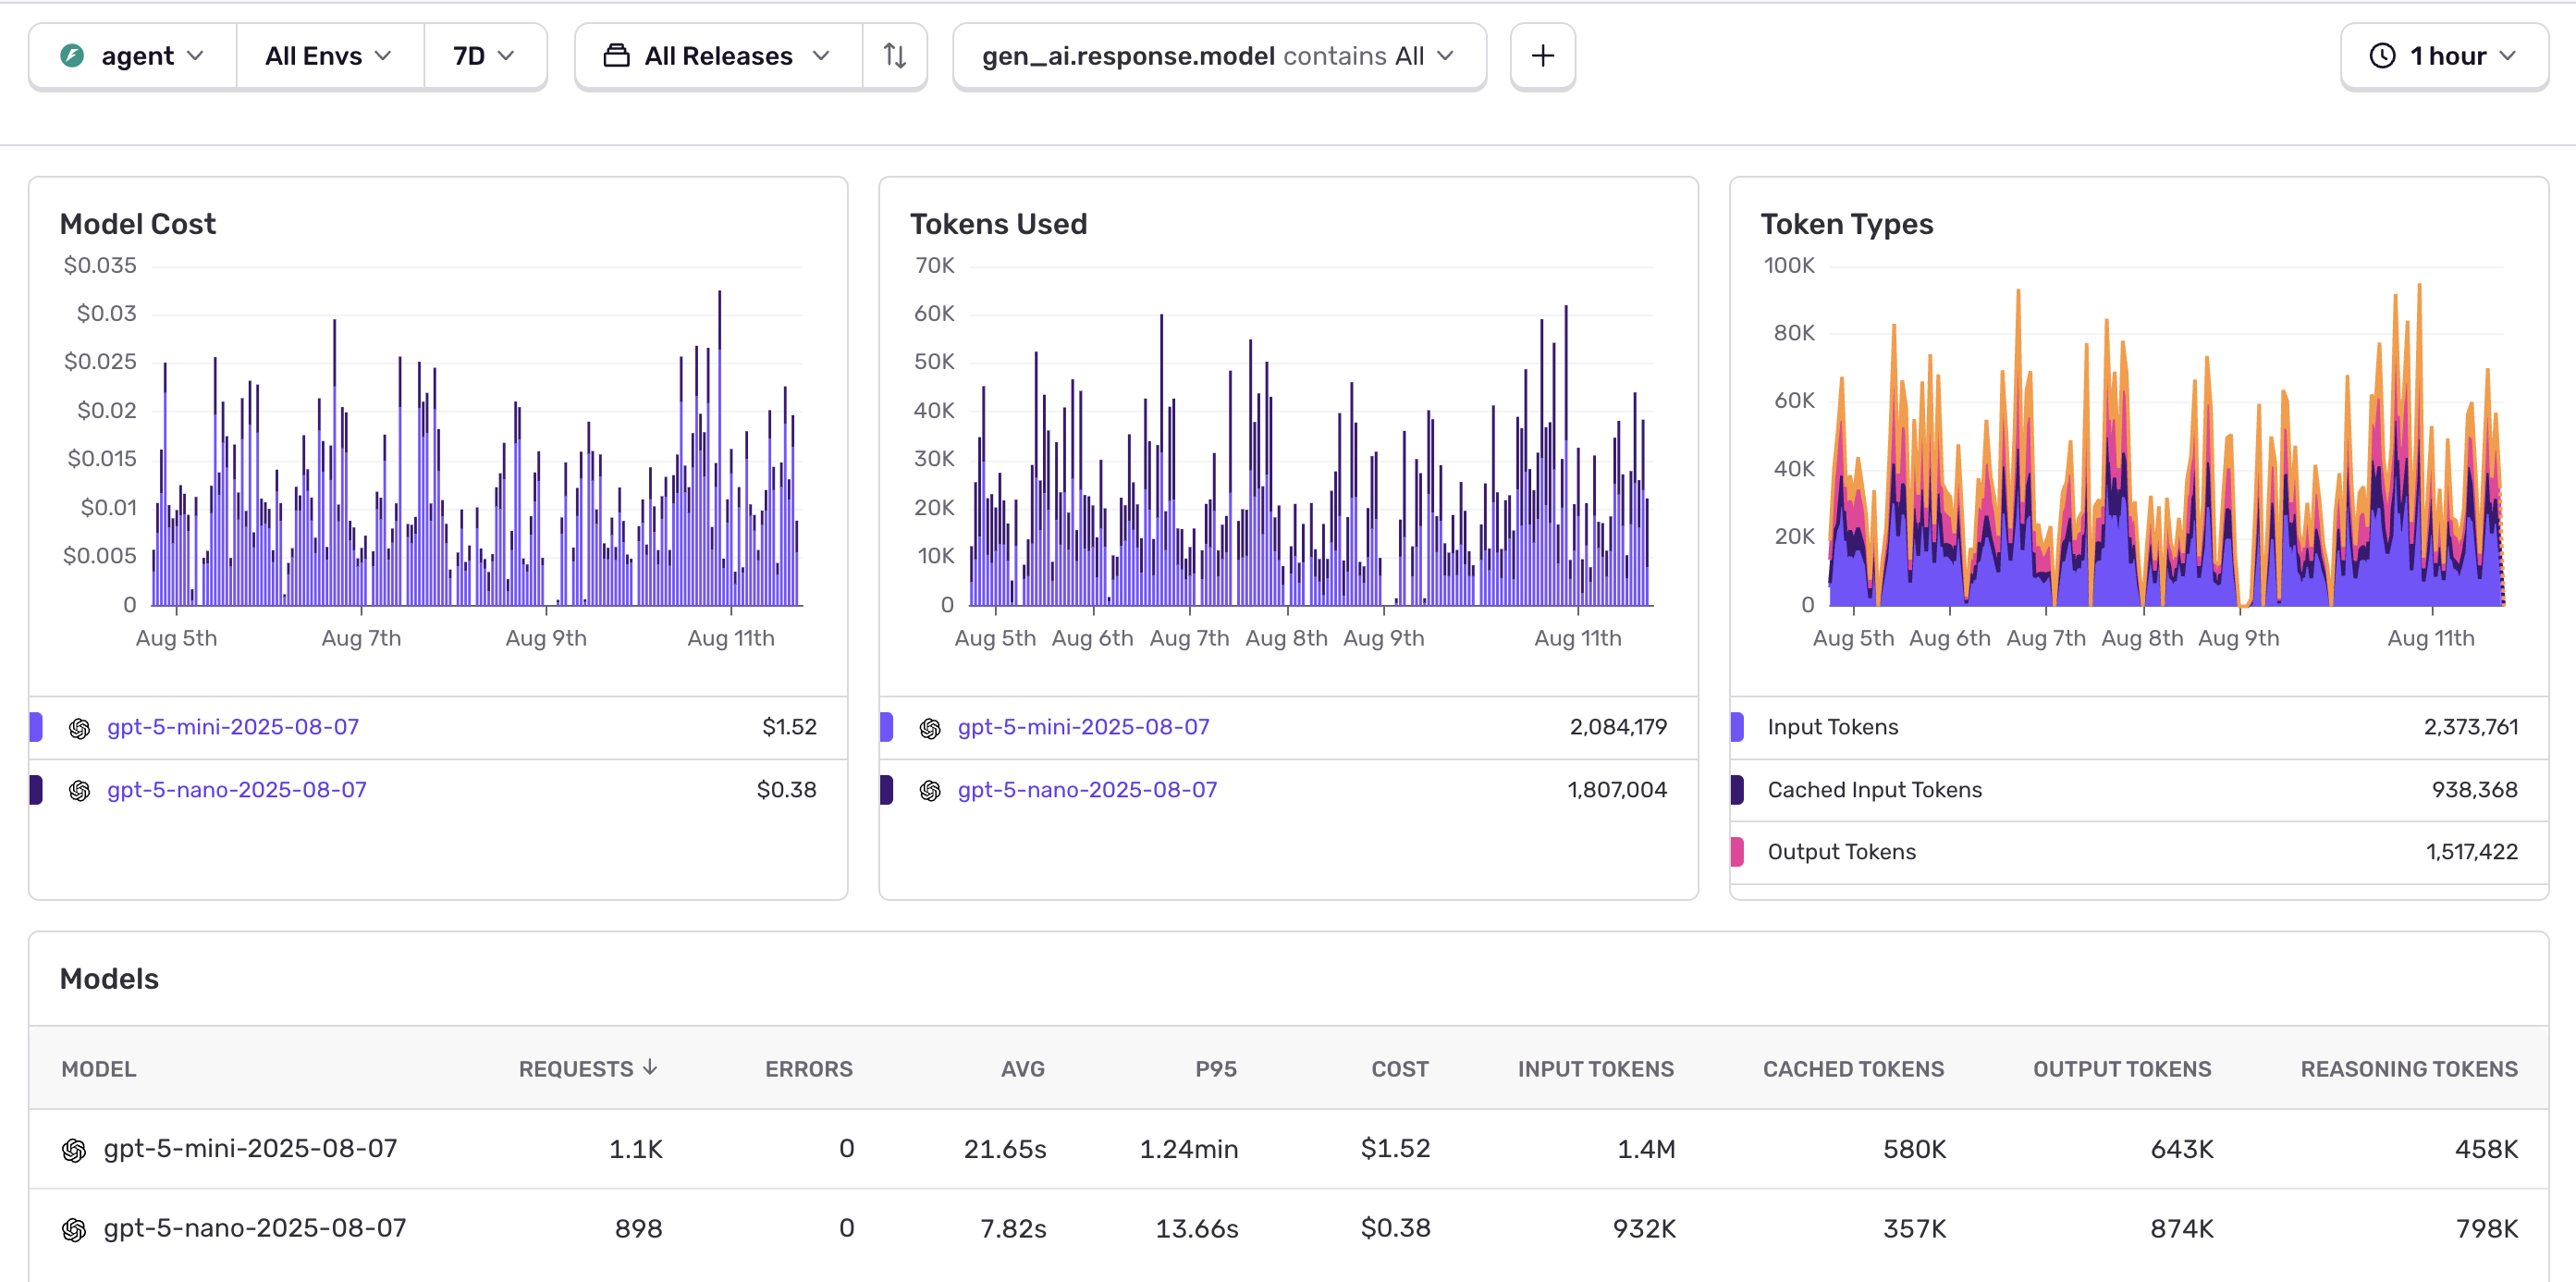Click the Cached Input Tokens legend swatch
The image size is (2576, 1282).
(x=1737, y=790)
